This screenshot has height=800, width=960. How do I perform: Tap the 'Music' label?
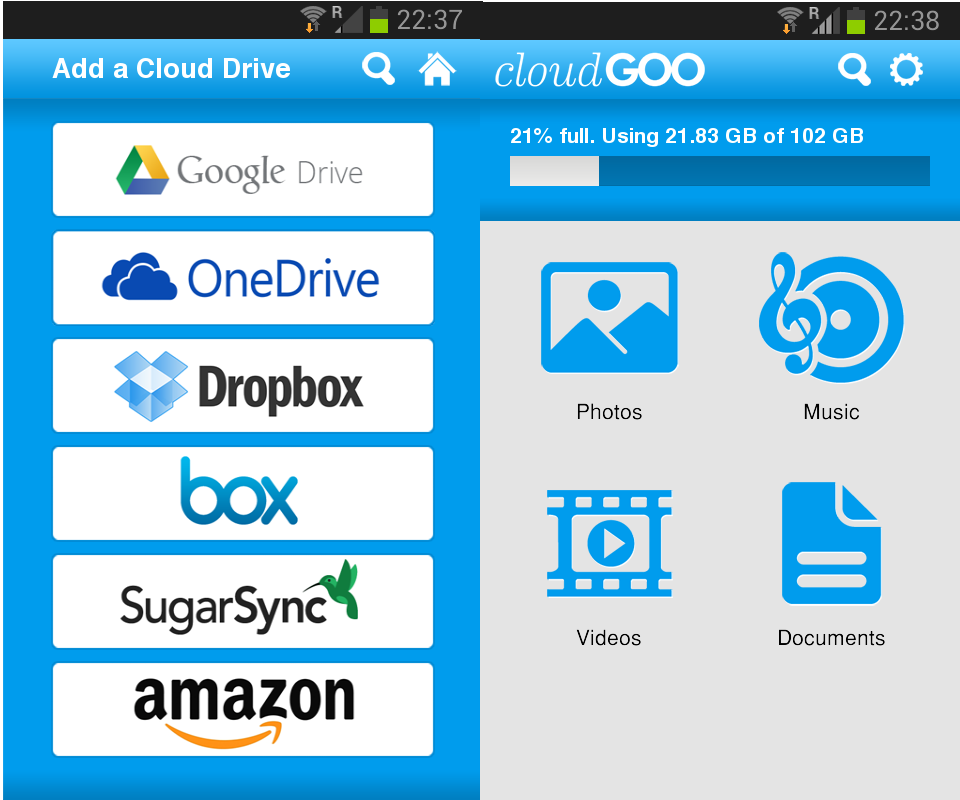click(x=831, y=412)
